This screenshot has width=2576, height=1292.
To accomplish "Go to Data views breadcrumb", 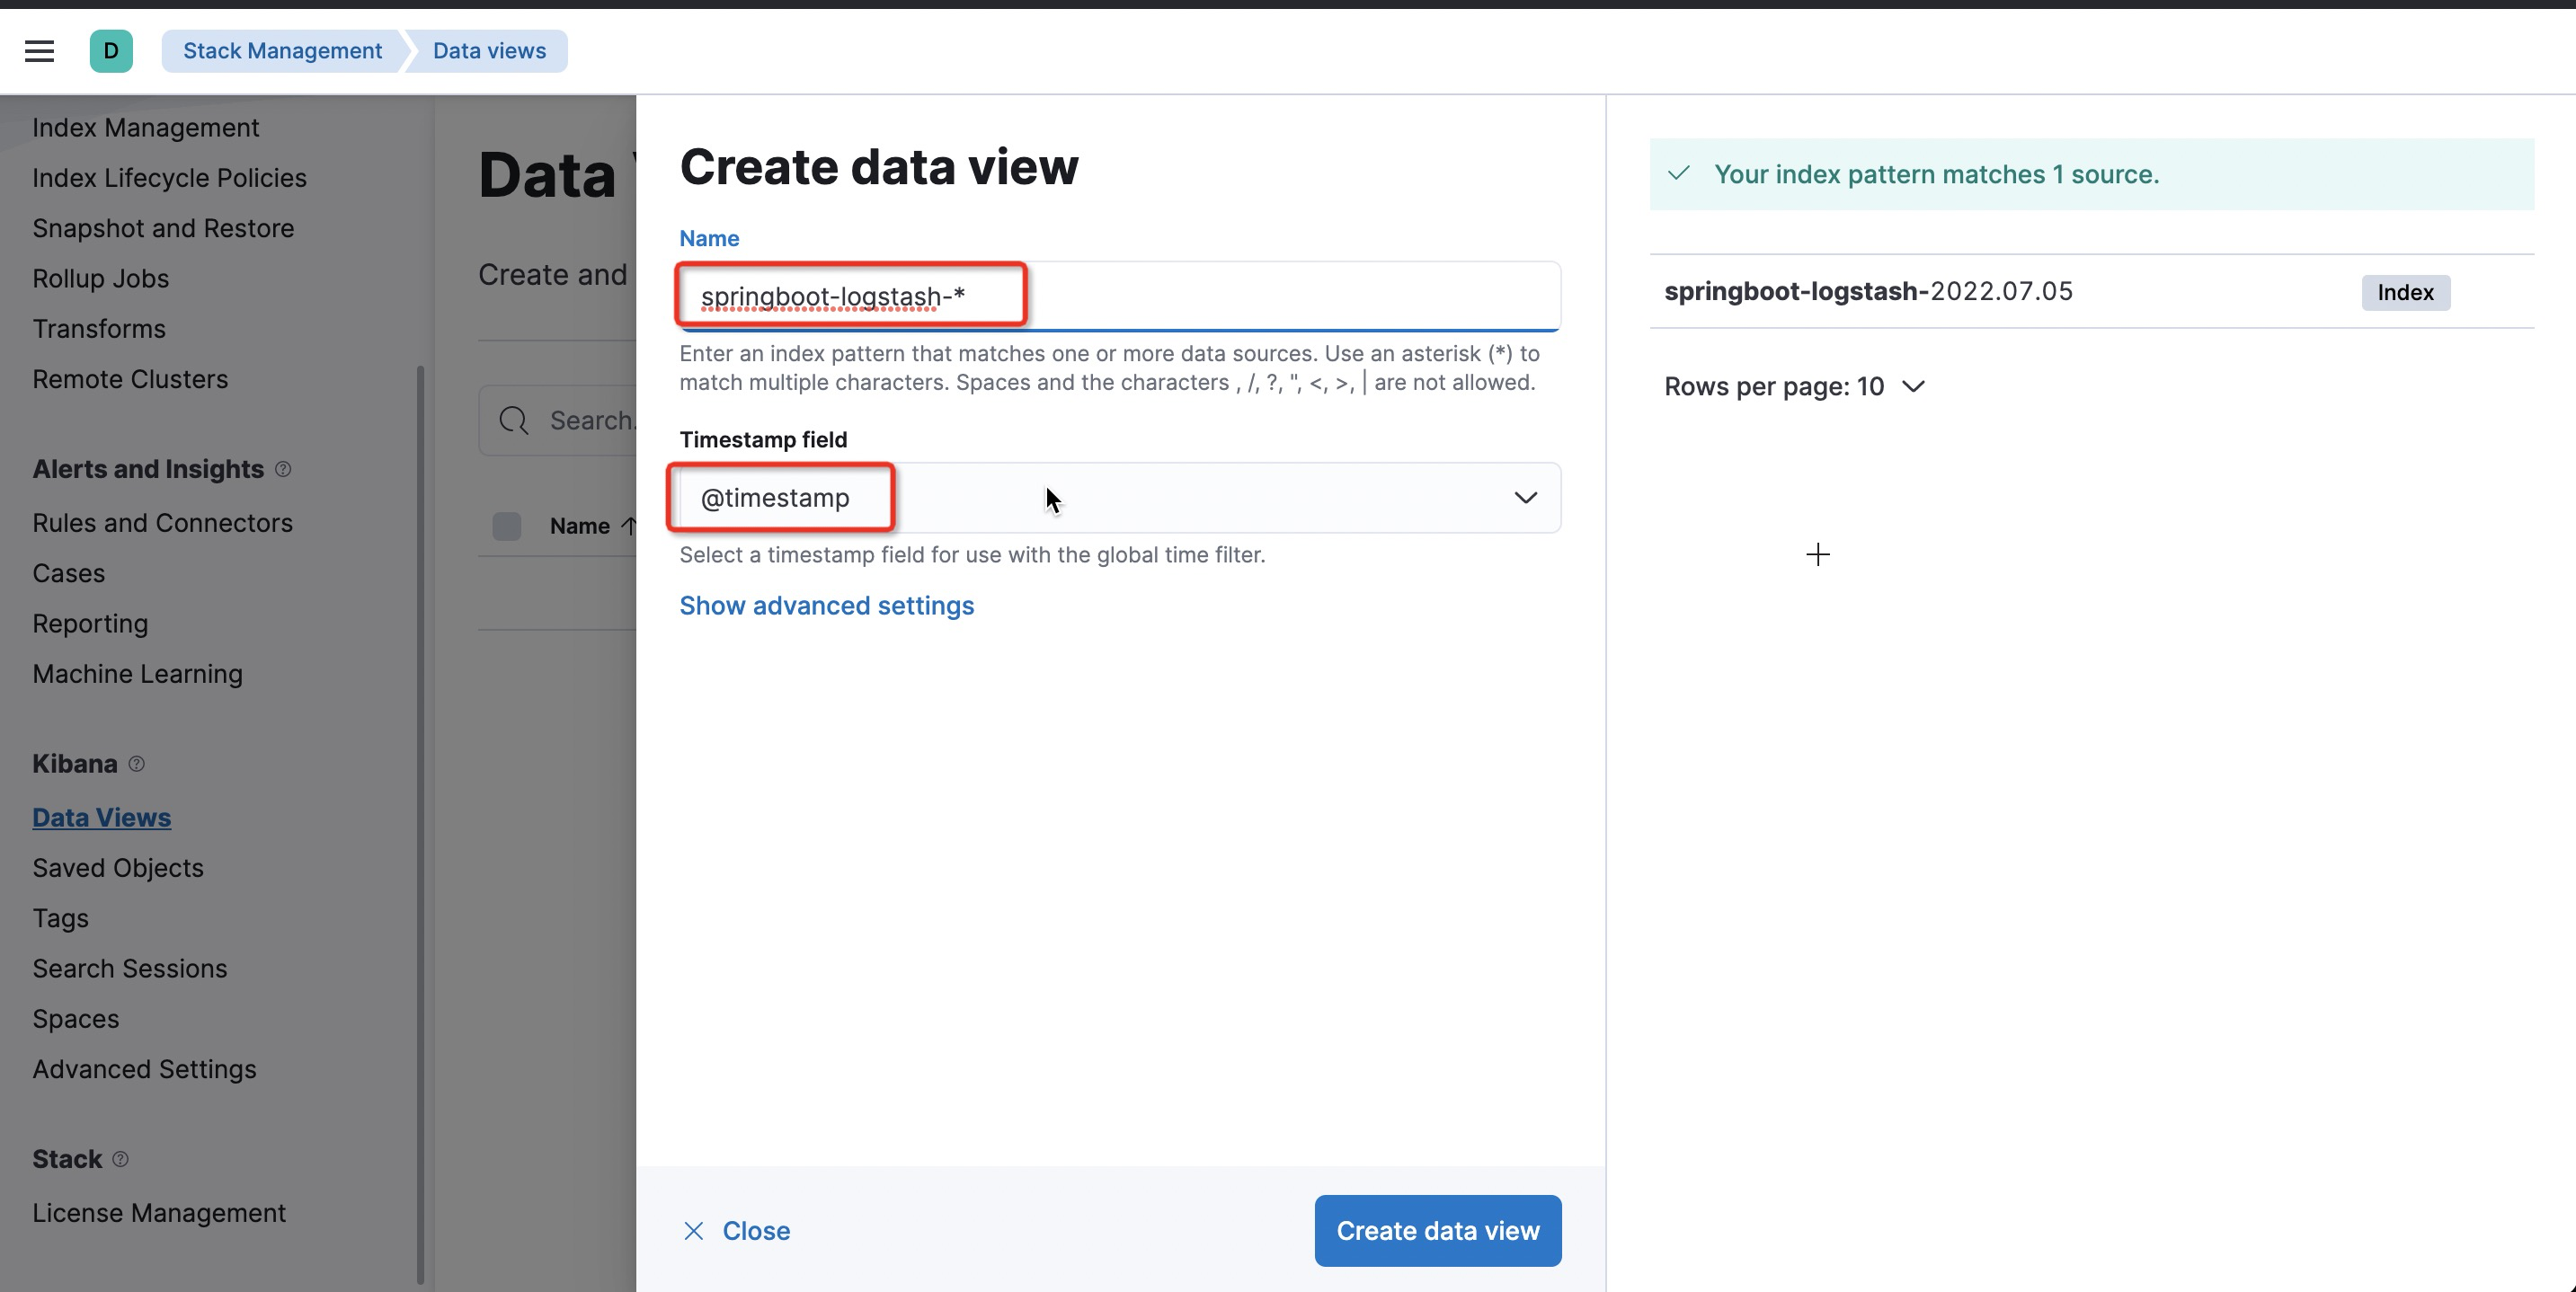I will 489,51.
